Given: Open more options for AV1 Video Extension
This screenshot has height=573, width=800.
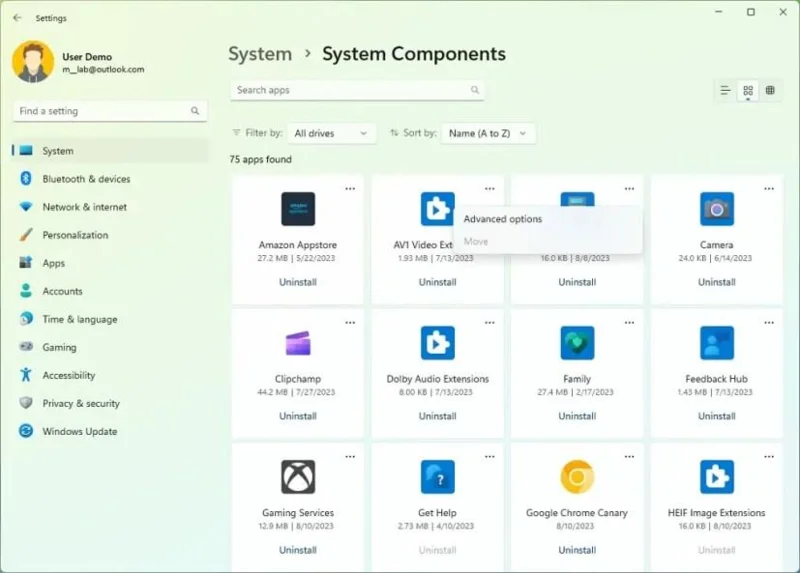Looking at the screenshot, I should click(490, 189).
